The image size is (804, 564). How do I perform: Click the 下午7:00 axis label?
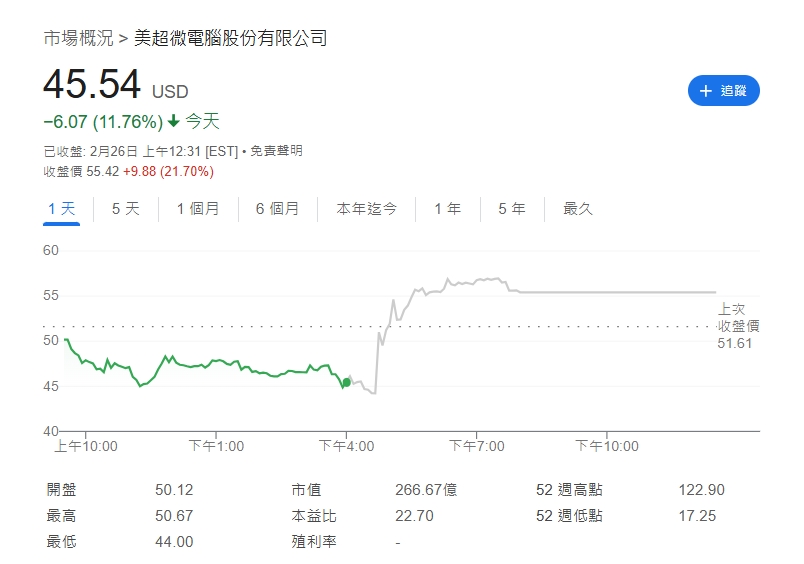point(477,446)
